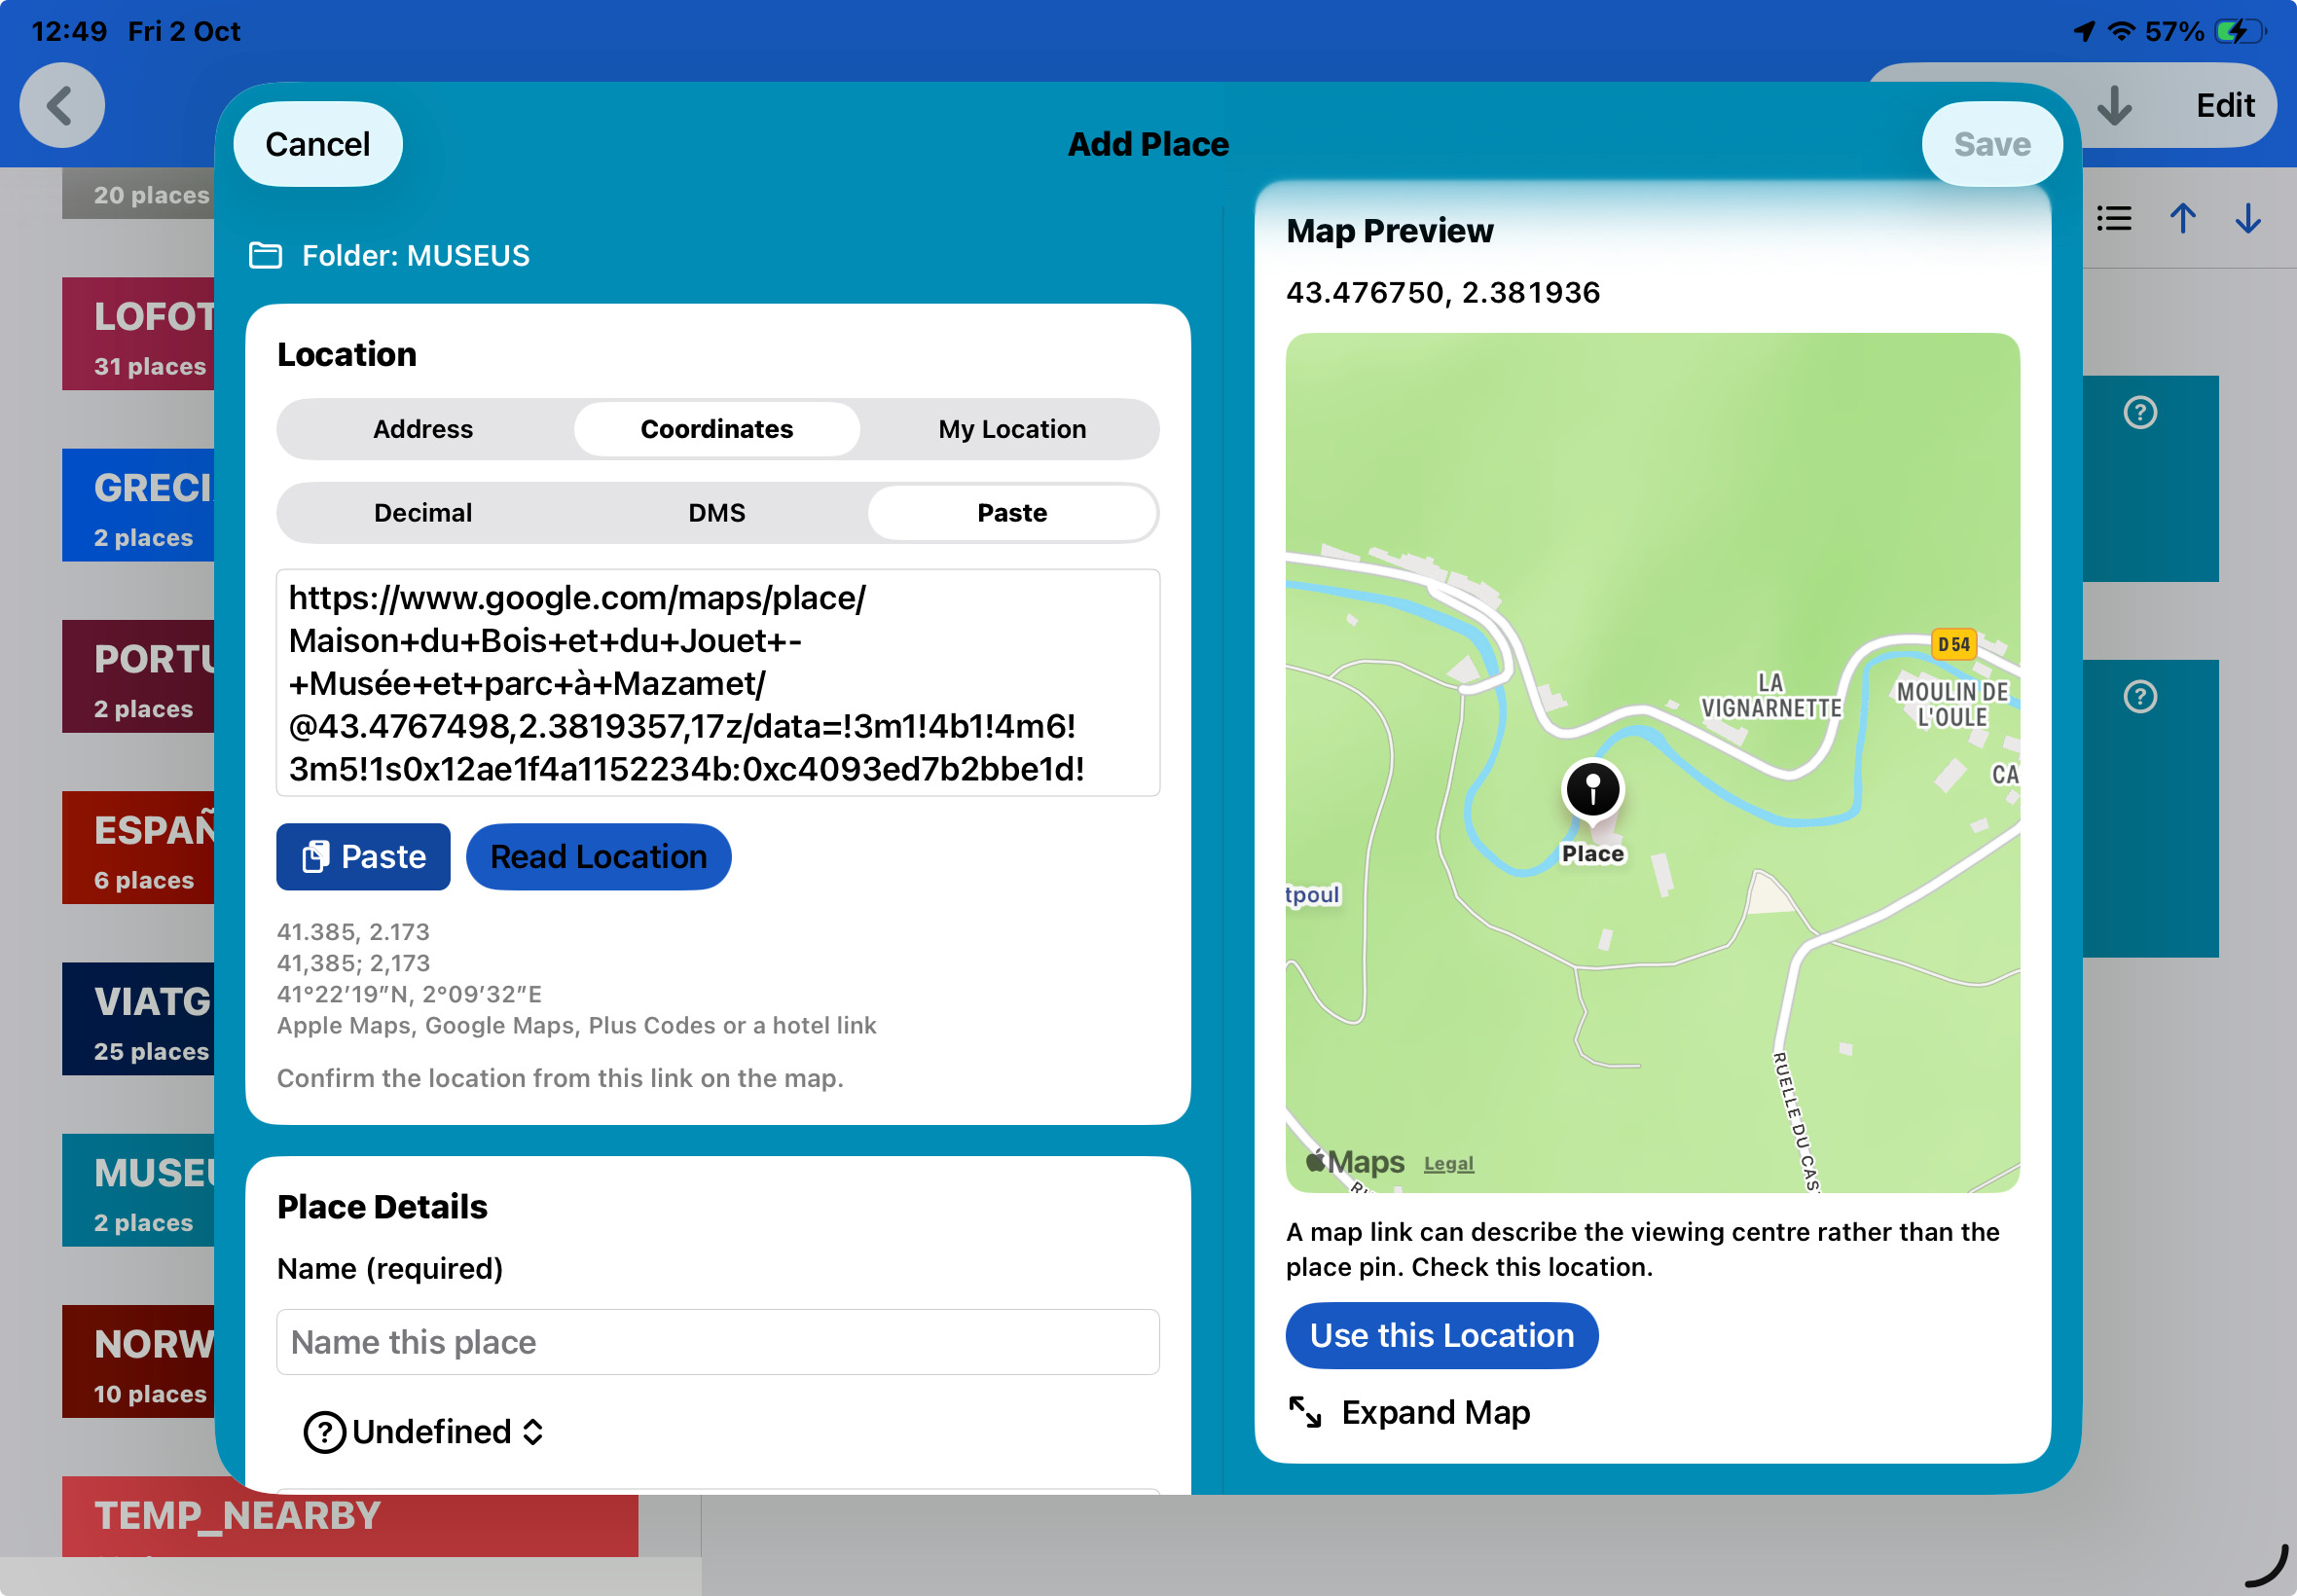Tap the blue sort-up arrow icon
The width and height of the screenshot is (2297, 1596).
(x=2183, y=218)
